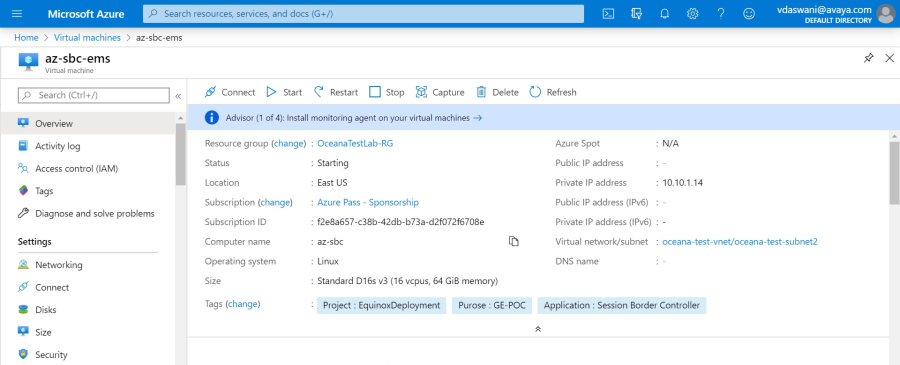Launch Cloud Shell from top bar
The height and width of the screenshot is (365, 900).
click(608, 14)
